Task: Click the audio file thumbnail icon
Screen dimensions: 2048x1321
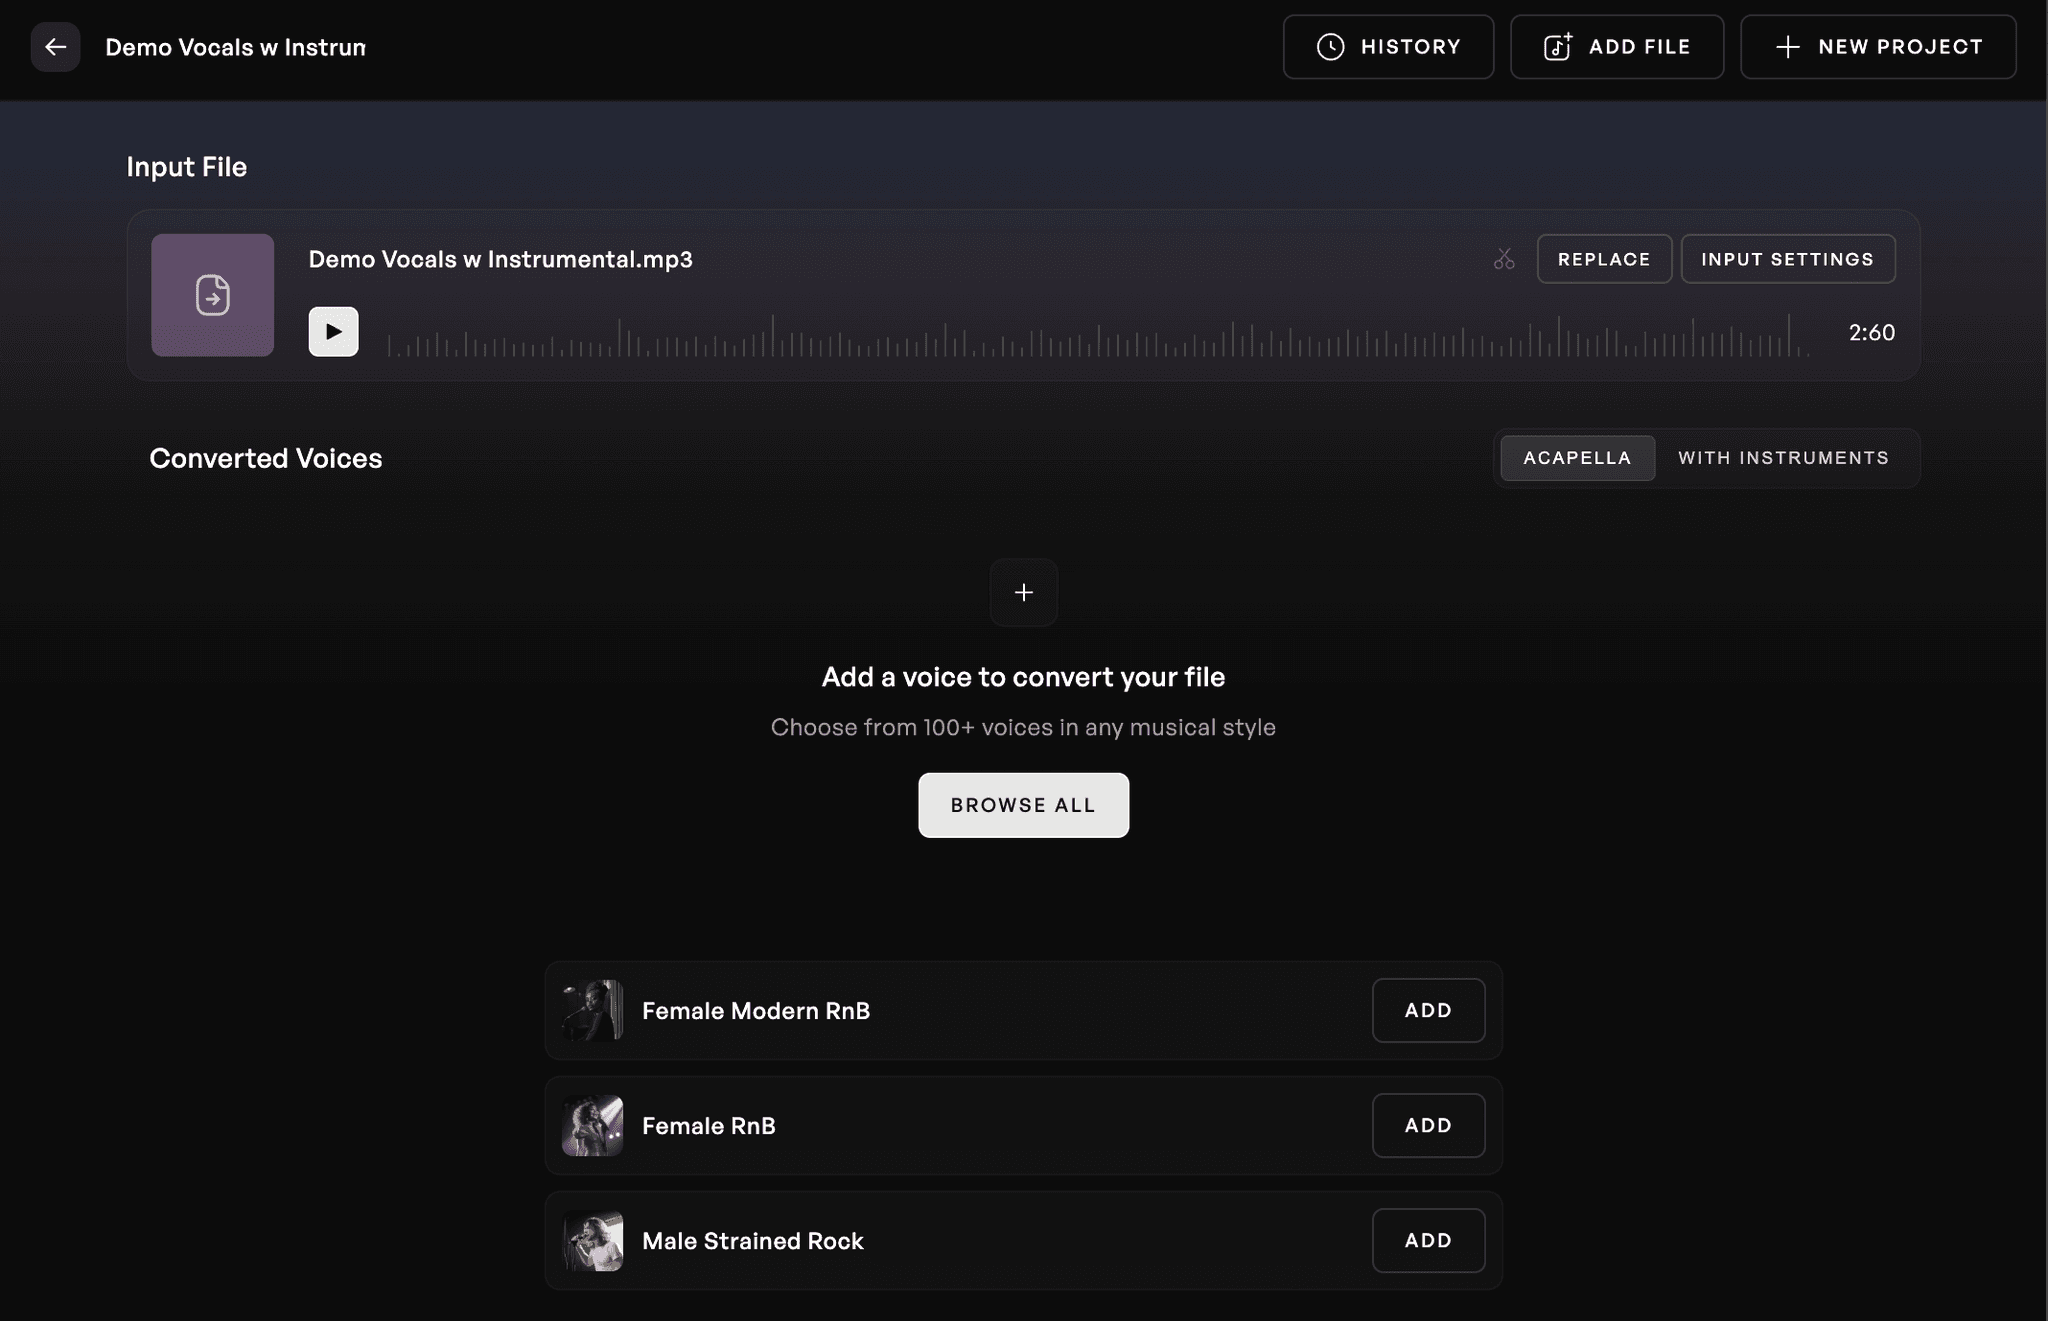Action: (x=212, y=295)
